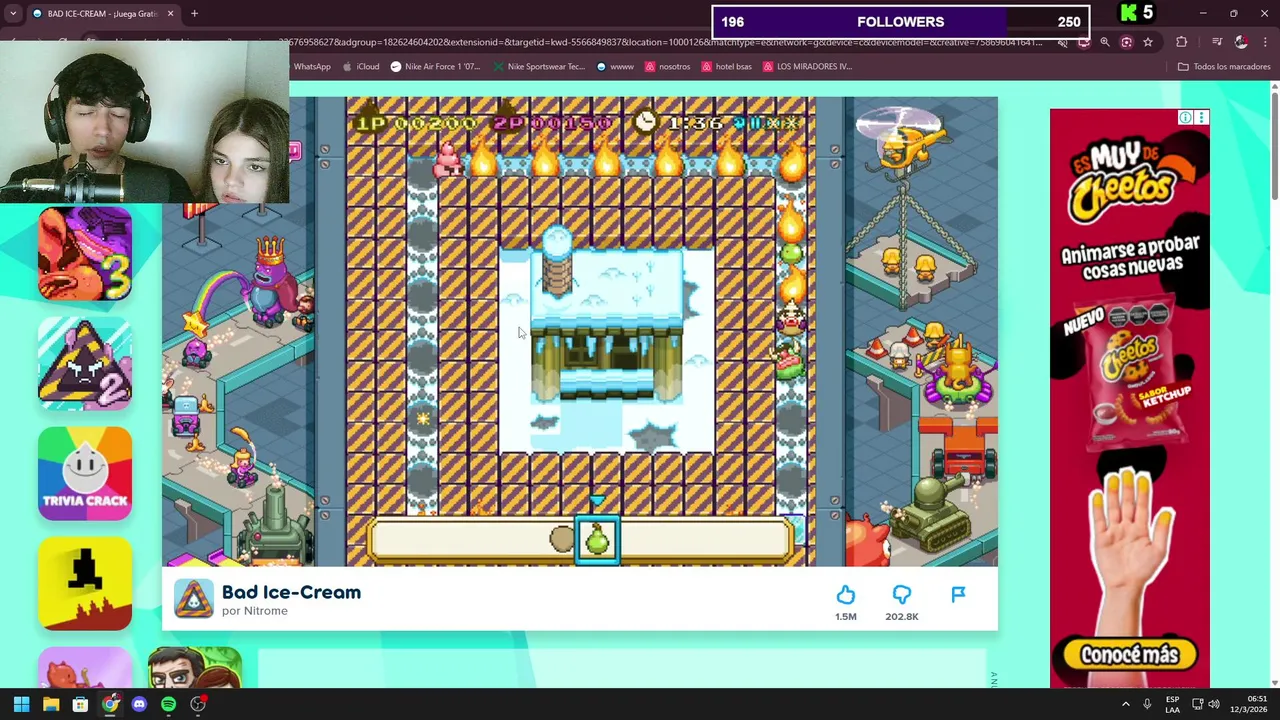The image size is (1280, 720).
Task: Launch the Trivia Crack game tile
Action: tap(85, 474)
